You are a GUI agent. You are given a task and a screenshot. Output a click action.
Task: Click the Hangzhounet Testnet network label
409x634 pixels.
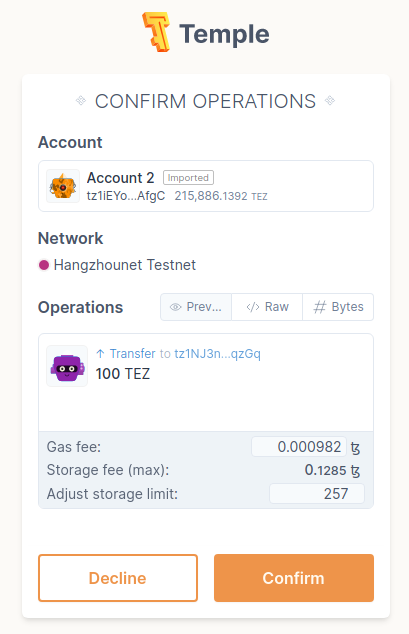pyautogui.click(x=124, y=265)
